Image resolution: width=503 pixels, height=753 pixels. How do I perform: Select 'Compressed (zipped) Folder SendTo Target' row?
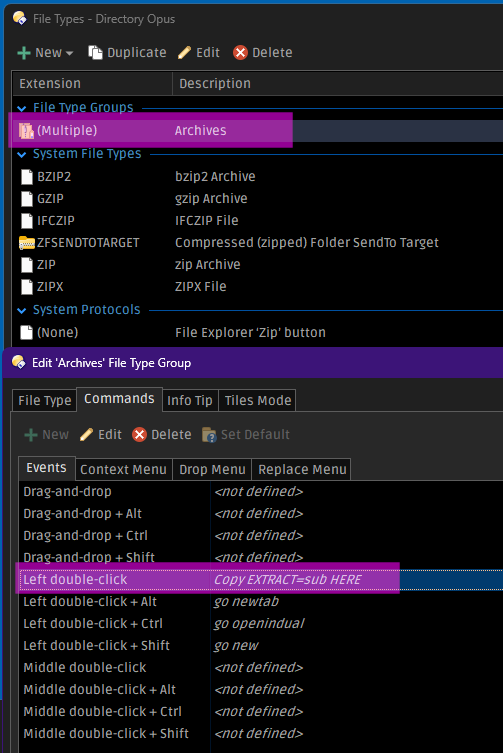click(x=259, y=243)
